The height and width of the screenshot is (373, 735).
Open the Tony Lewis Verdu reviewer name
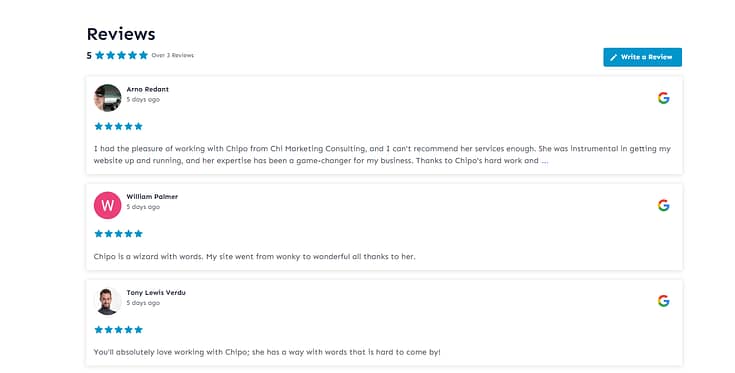tap(156, 292)
